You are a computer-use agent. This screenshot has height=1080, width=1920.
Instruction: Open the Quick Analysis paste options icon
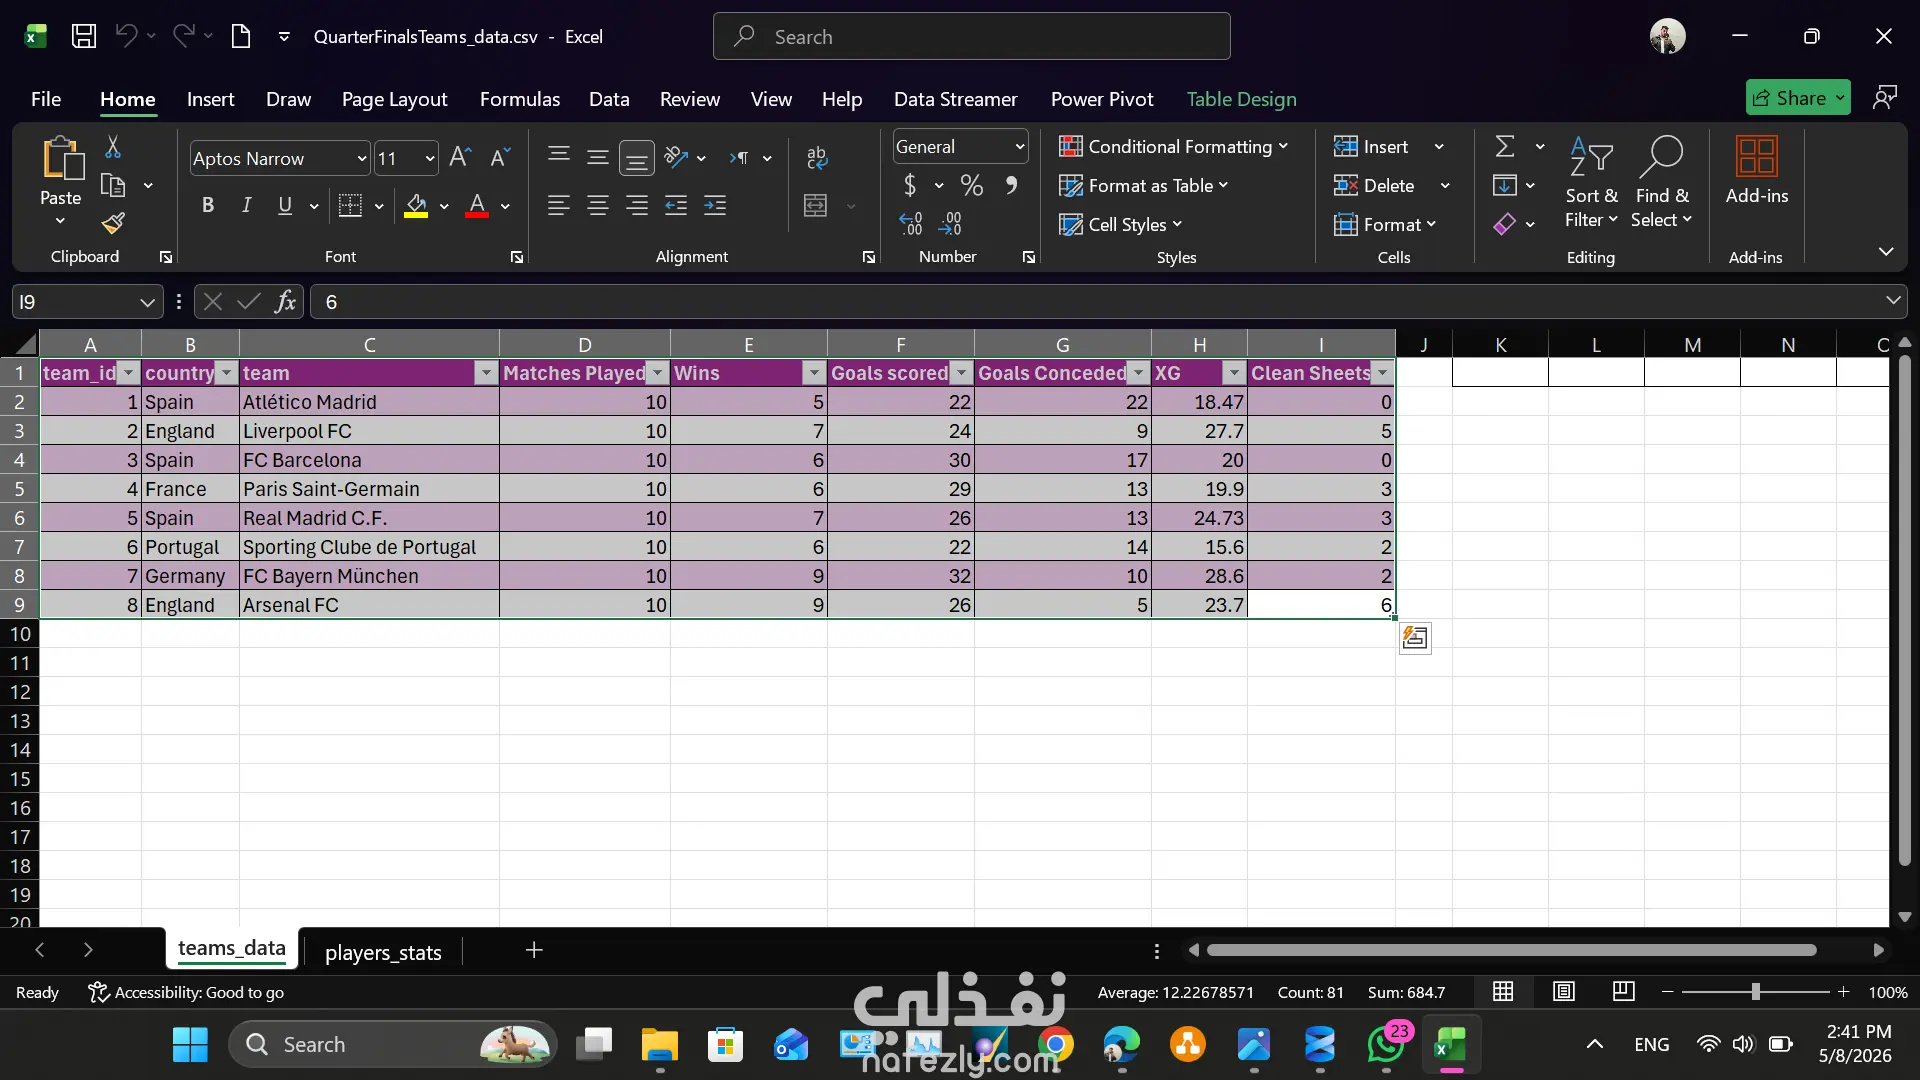click(1415, 638)
